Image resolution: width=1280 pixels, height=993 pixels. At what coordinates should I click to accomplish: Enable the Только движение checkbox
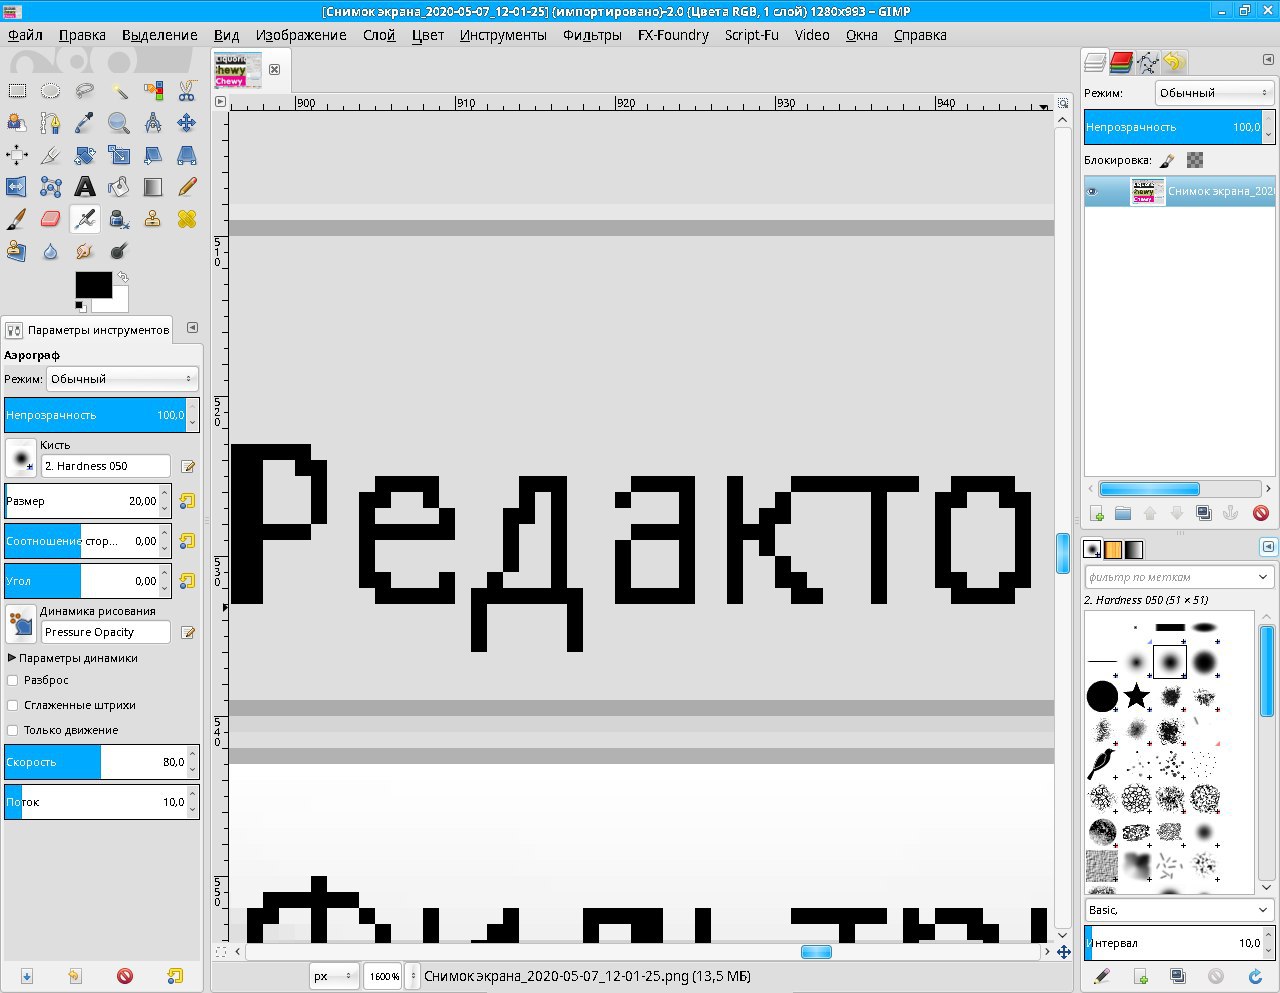[12, 730]
